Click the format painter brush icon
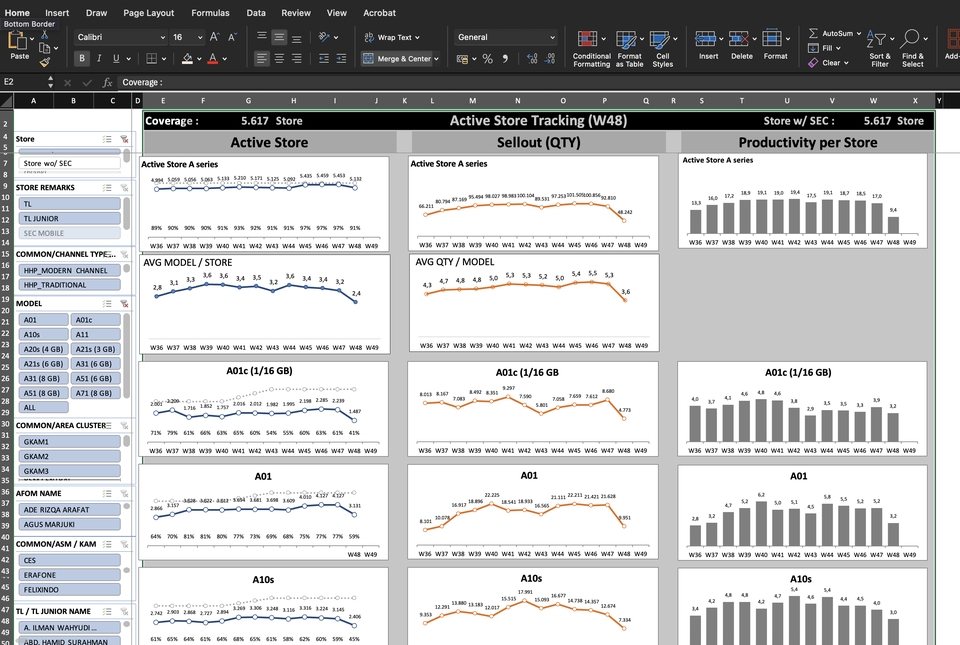Viewport: 960px width, 645px height. pyautogui.click(x=45, y=62)
